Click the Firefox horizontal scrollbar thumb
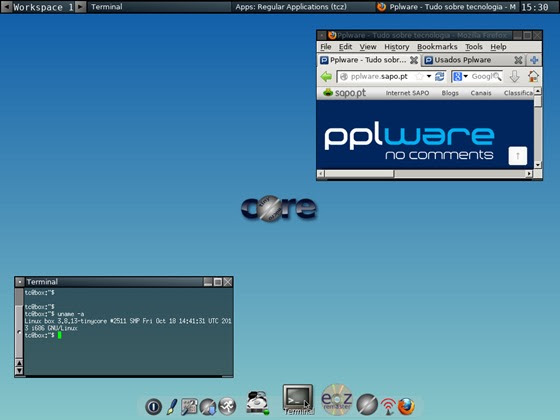 [359, 174]
